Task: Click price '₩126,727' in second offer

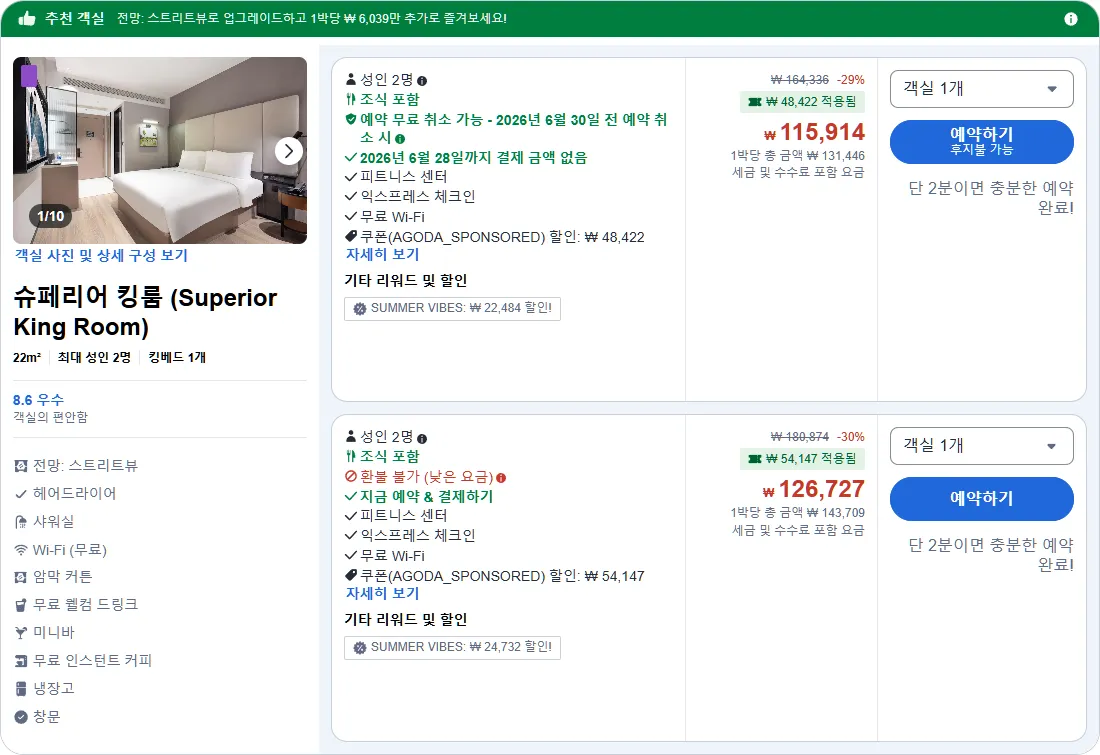Action: (x=814, y=489)
